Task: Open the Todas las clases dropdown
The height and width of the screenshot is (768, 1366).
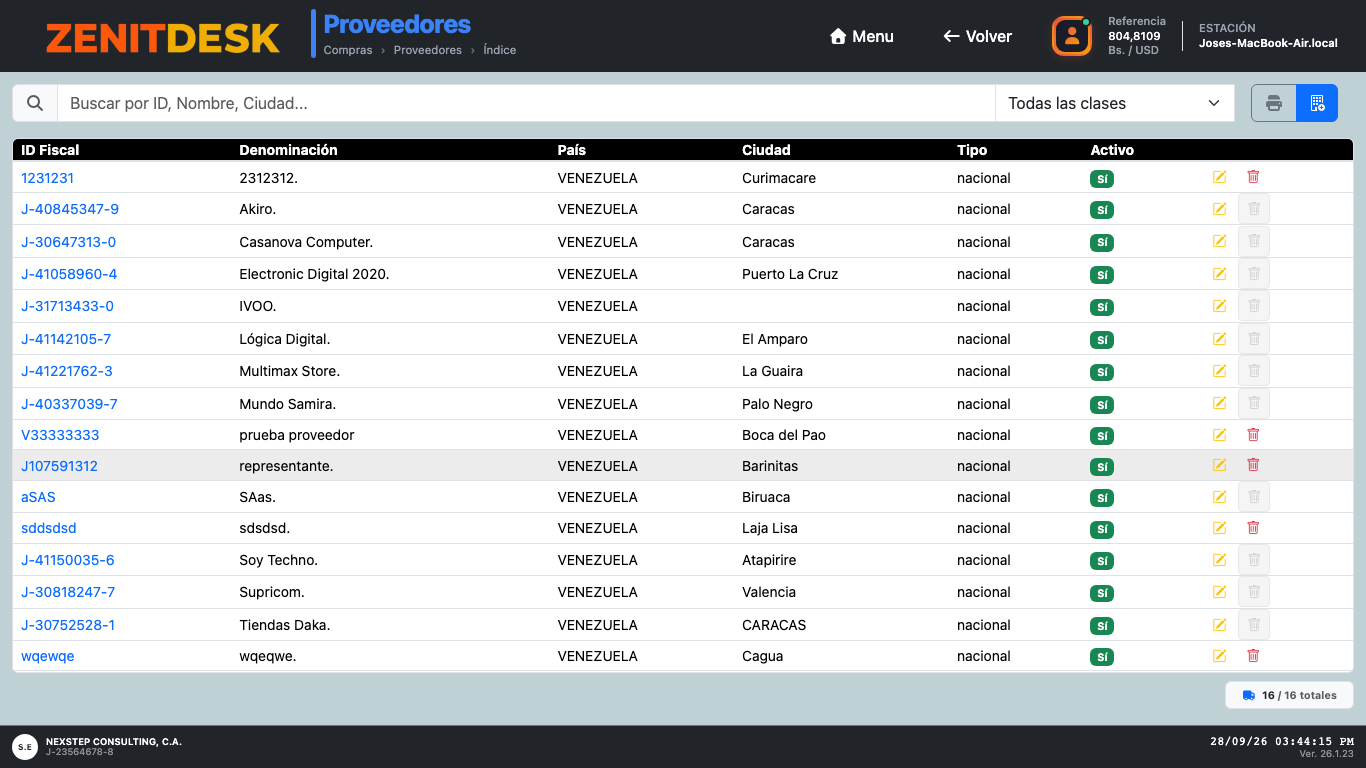Action: 1115,103
